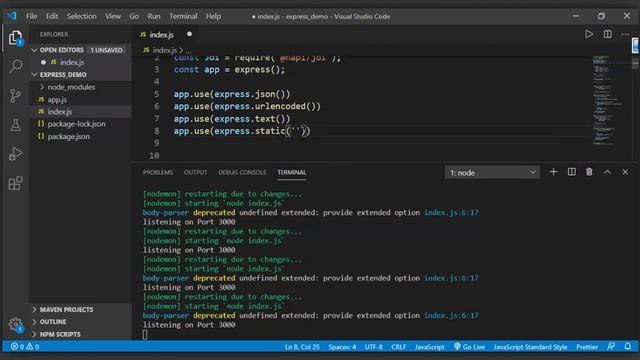This screenshot has width=640, height=360.
Task: Click the feedback icon in status bar
Action: click(611, 347)
